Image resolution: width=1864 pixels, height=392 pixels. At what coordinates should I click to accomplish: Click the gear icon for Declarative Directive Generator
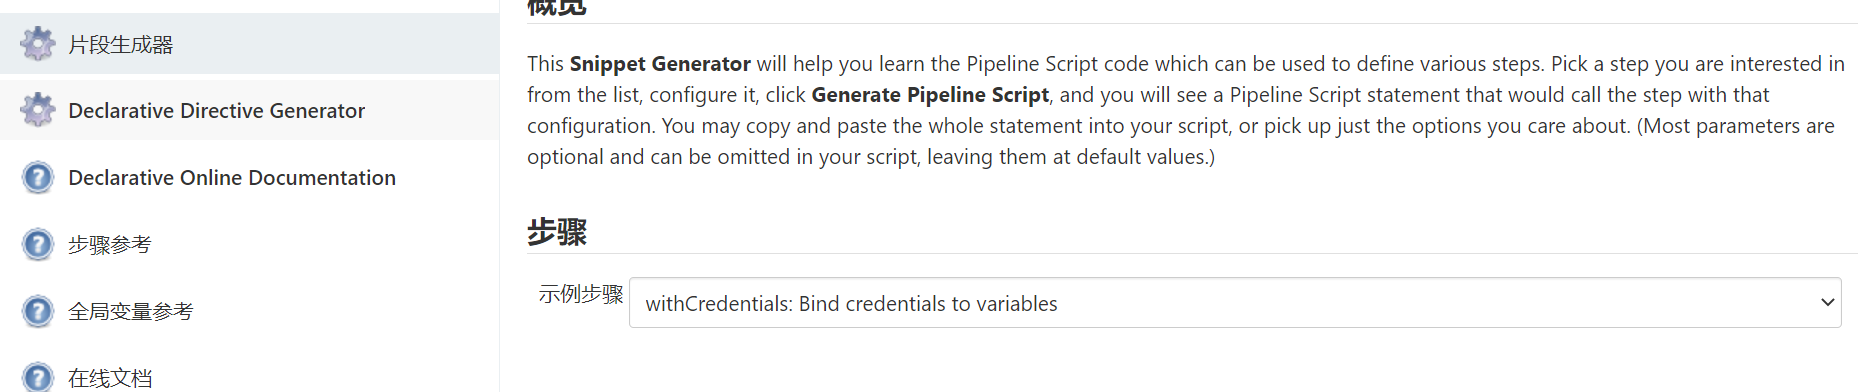(x=38, y=110)
